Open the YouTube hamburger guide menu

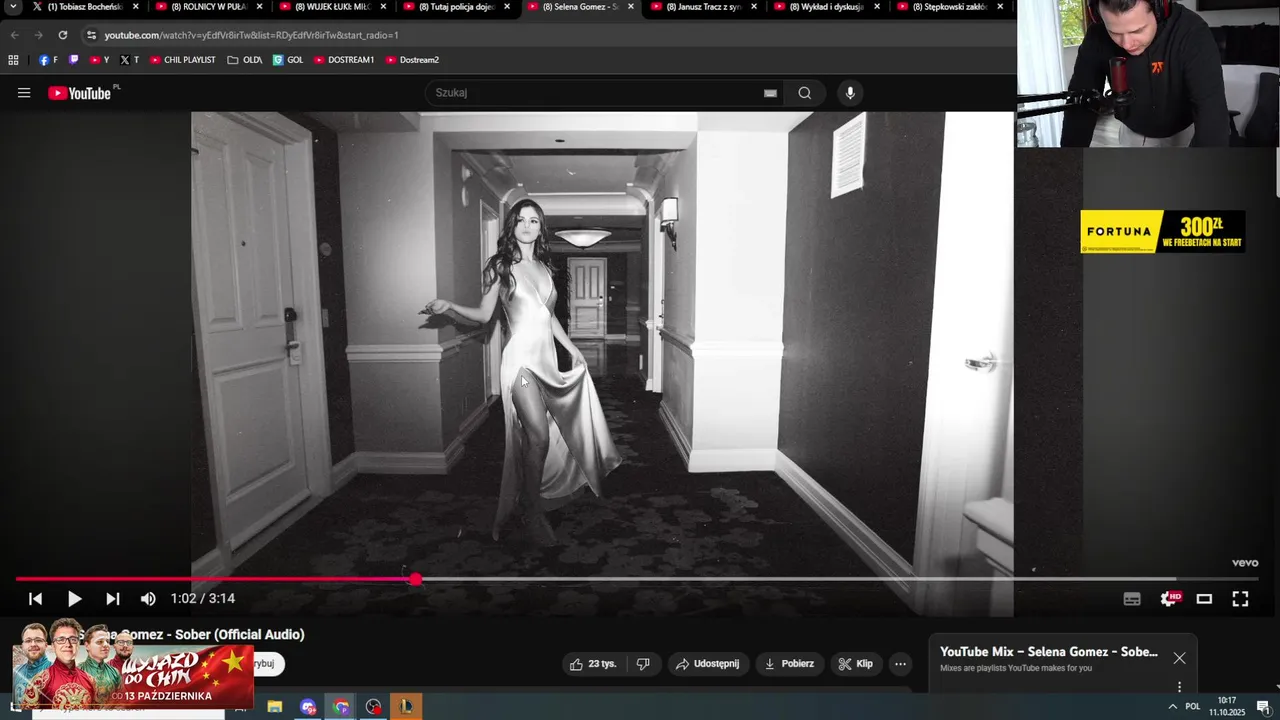tap(24, 93)
